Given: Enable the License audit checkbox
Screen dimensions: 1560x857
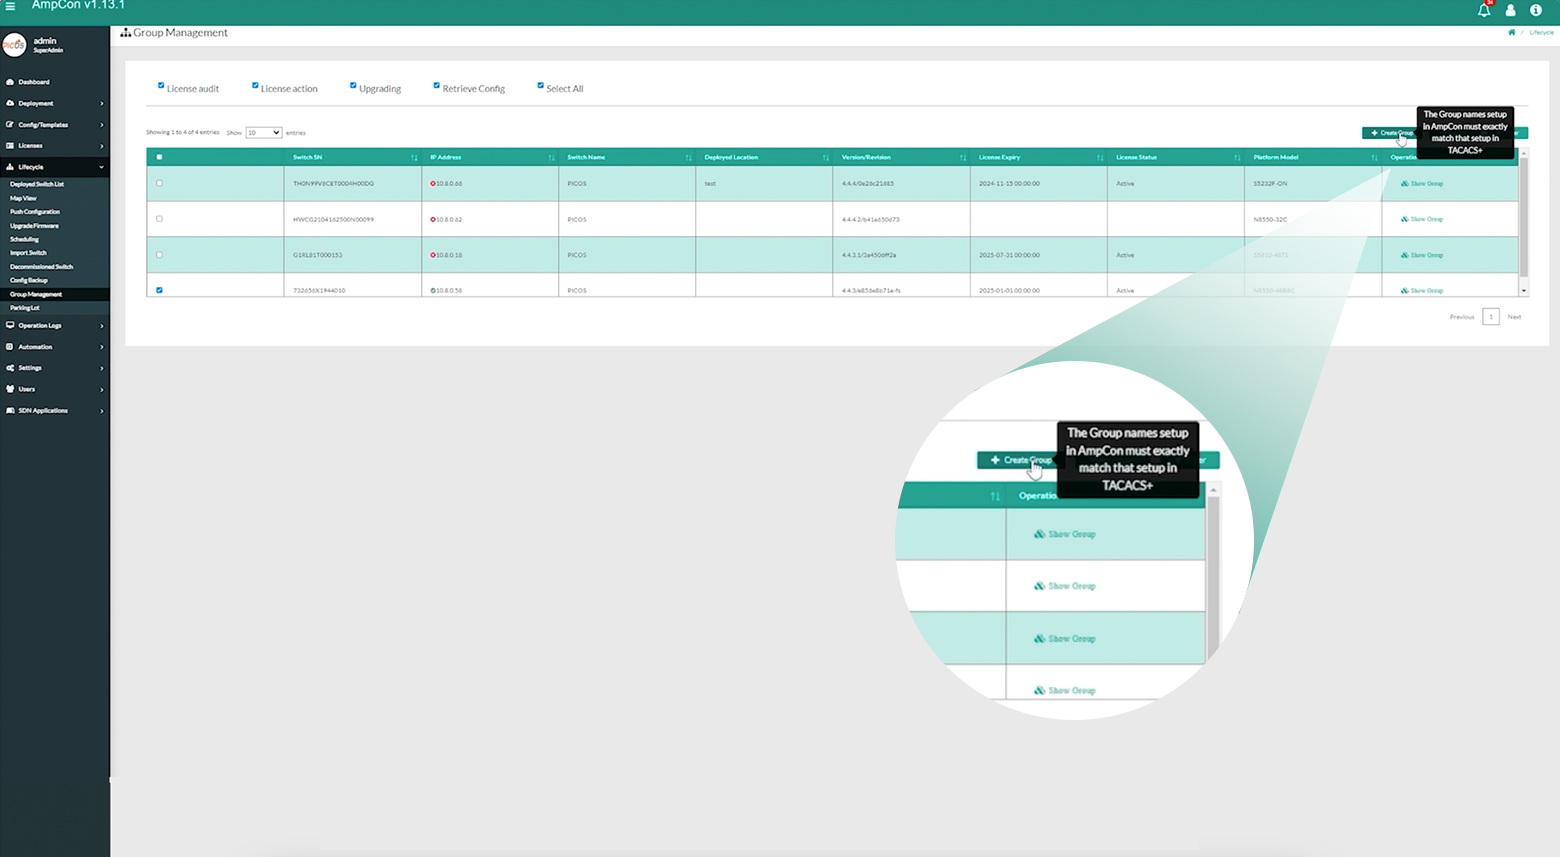Looking at the screenshot, I should [162, 85].
